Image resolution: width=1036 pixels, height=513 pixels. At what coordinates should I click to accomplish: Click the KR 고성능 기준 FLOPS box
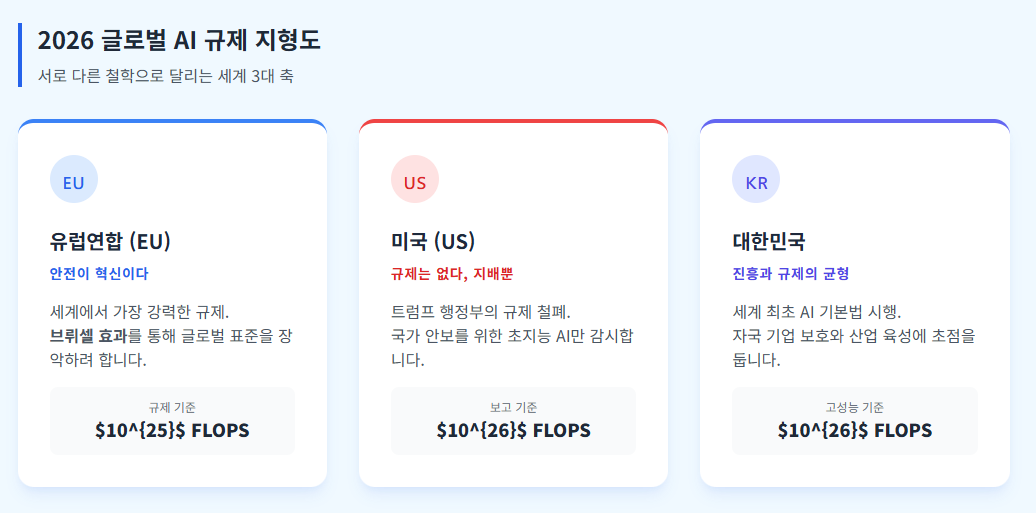(x=855, y=421)
